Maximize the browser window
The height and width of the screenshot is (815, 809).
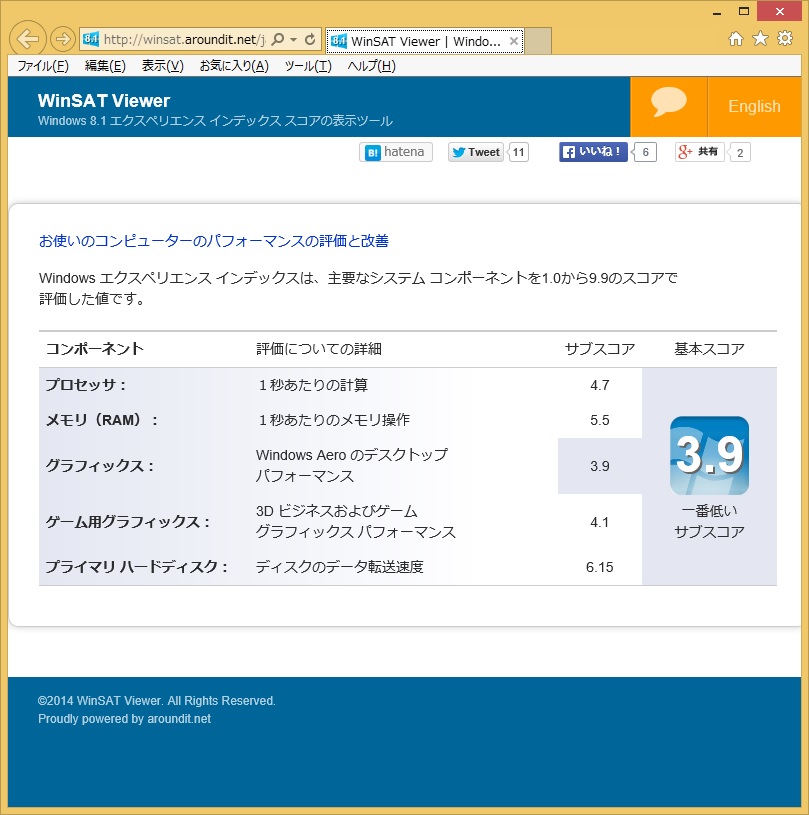click(x=744, y=11)
